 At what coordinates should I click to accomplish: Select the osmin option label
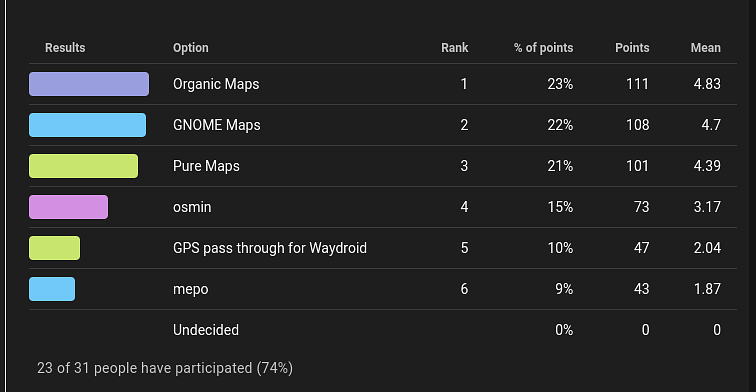pos(192,207)
